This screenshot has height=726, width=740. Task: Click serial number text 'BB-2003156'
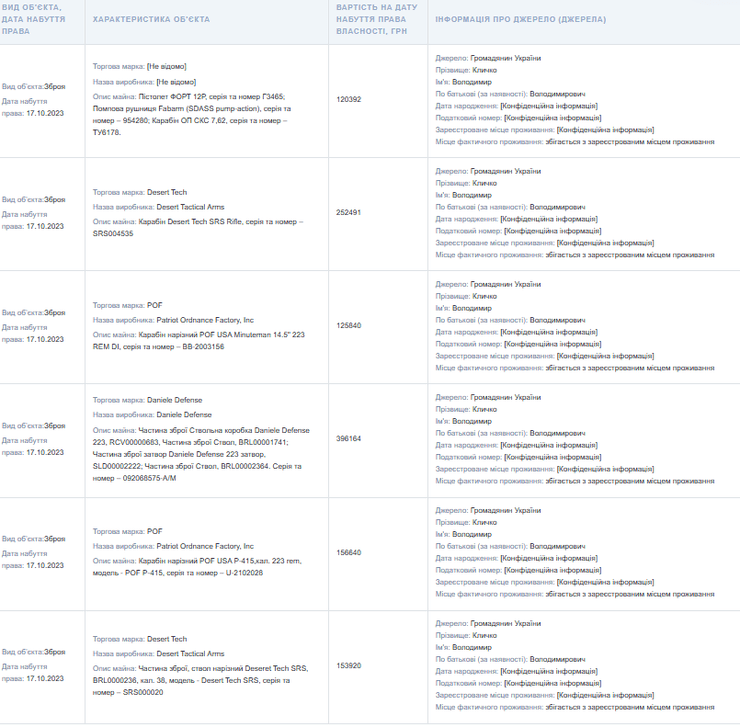[x=202, y=347]
